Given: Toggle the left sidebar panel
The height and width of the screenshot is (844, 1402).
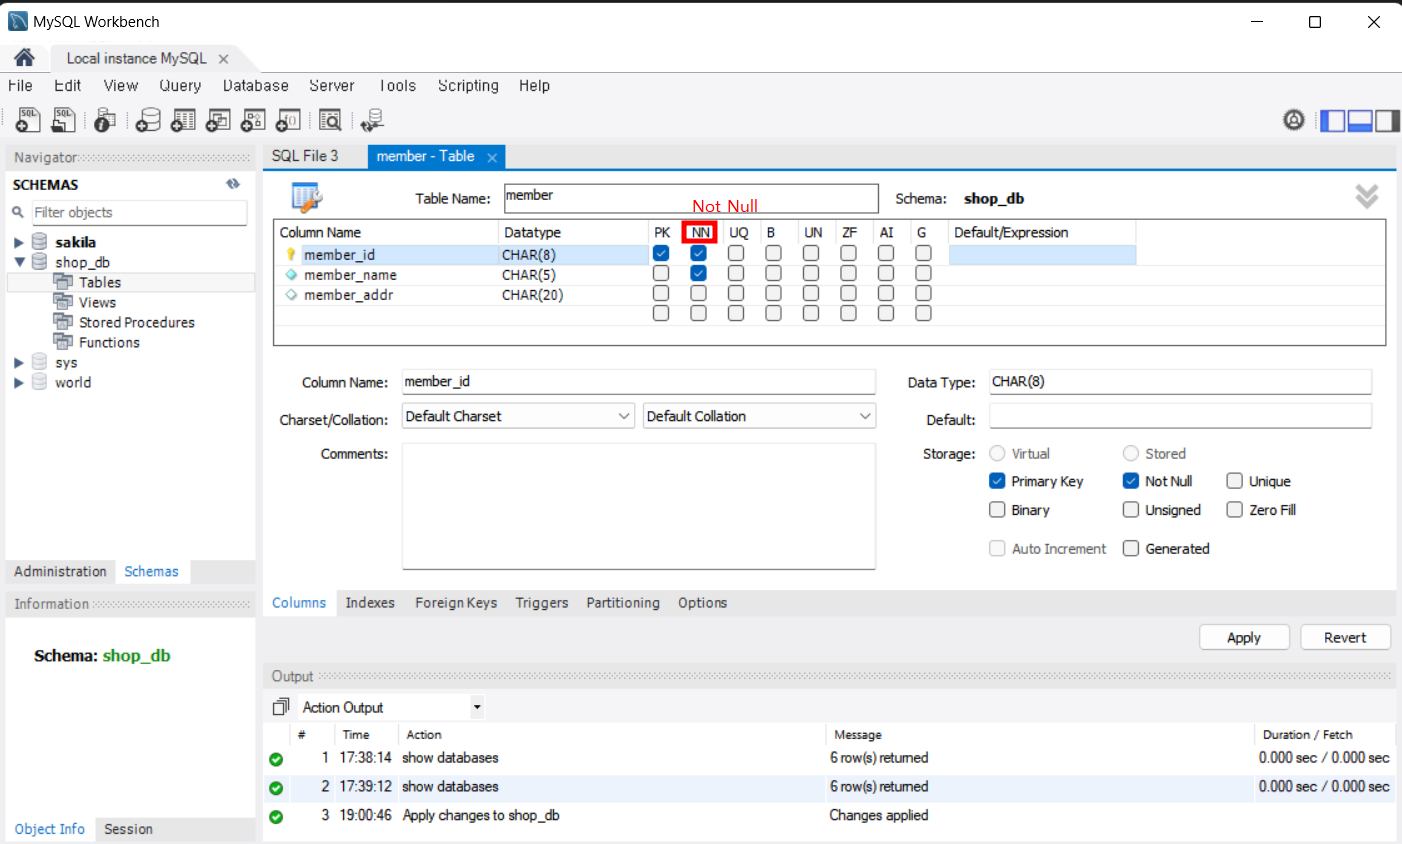Looking at the screenshot, I should 1332,121.
